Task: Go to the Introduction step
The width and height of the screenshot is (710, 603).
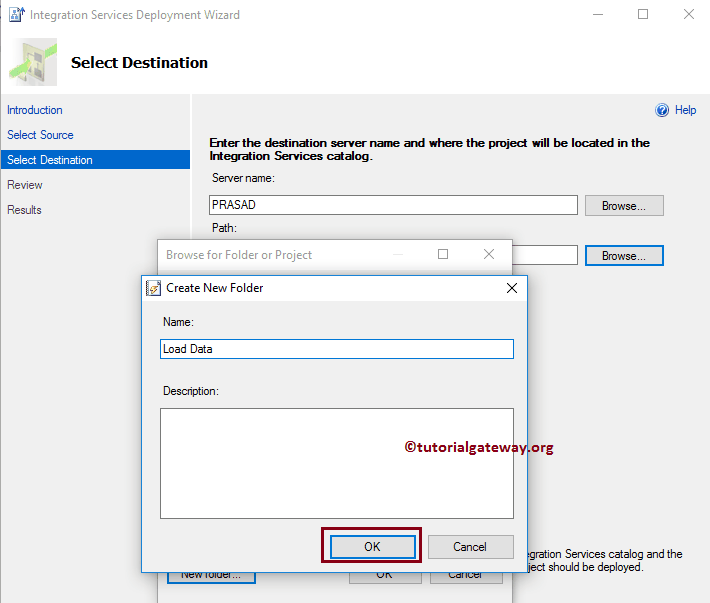Action: [35, 110]
